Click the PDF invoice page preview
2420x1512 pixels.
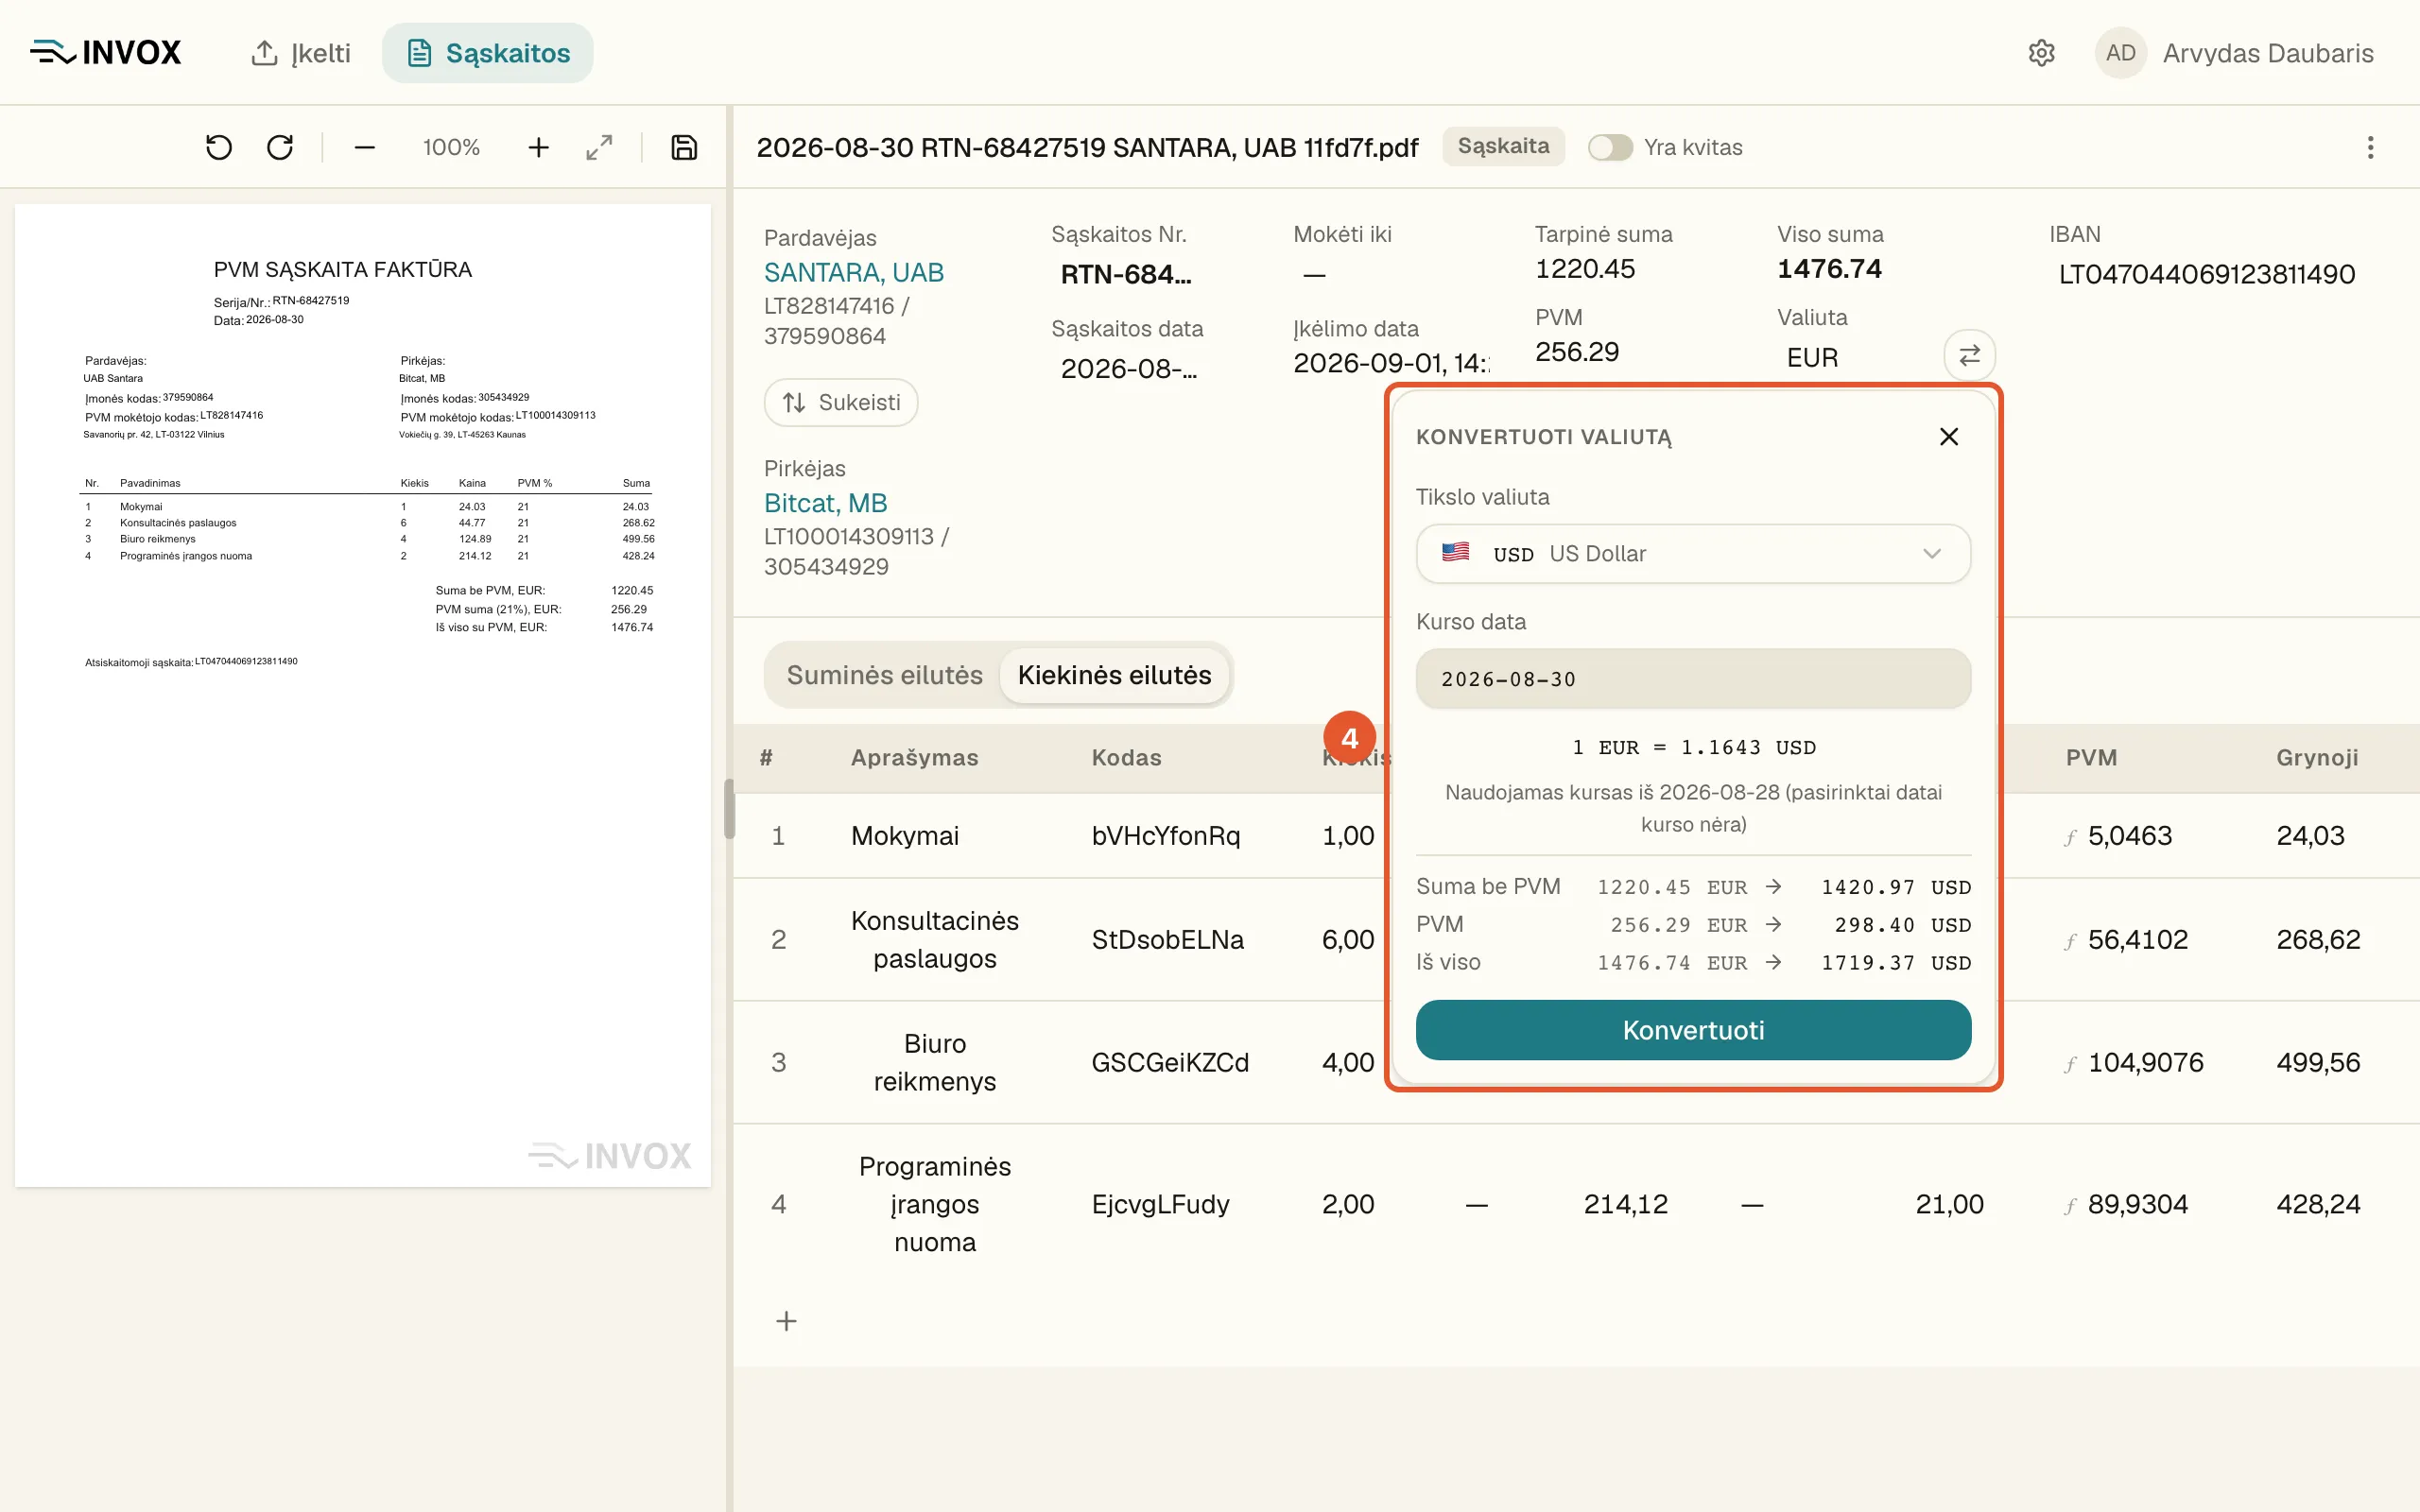click(x=363, y=695)
